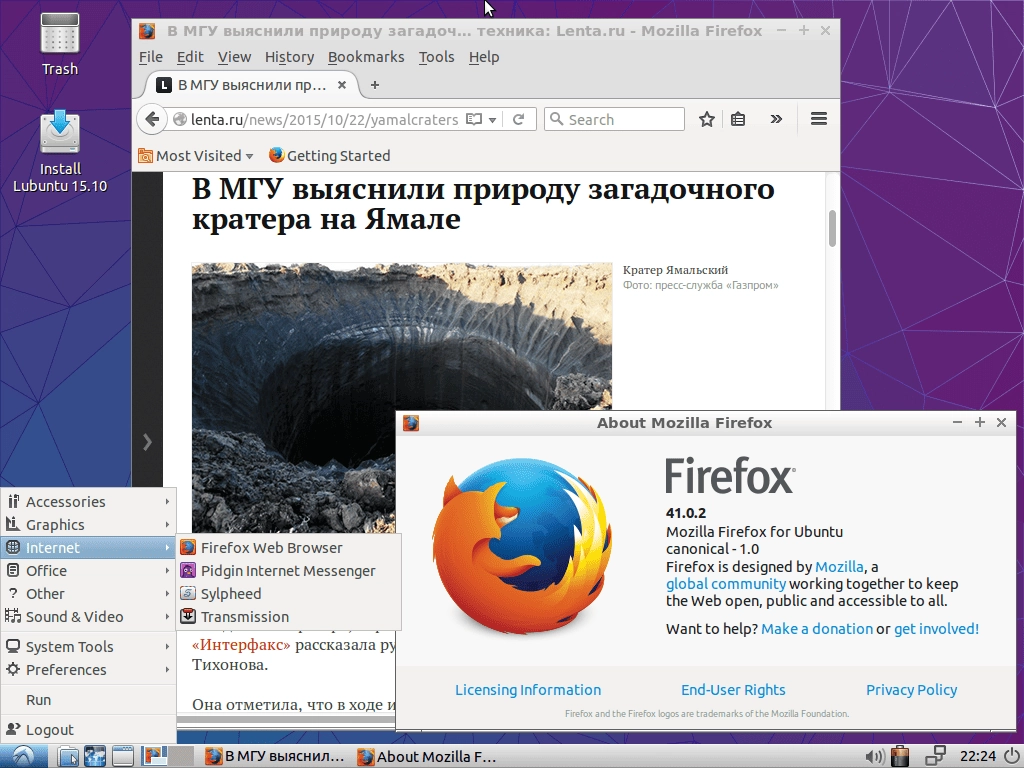1024x768 pixels.
Task: Open the web browser globe taskbar launcher
Action: (95, 756)
